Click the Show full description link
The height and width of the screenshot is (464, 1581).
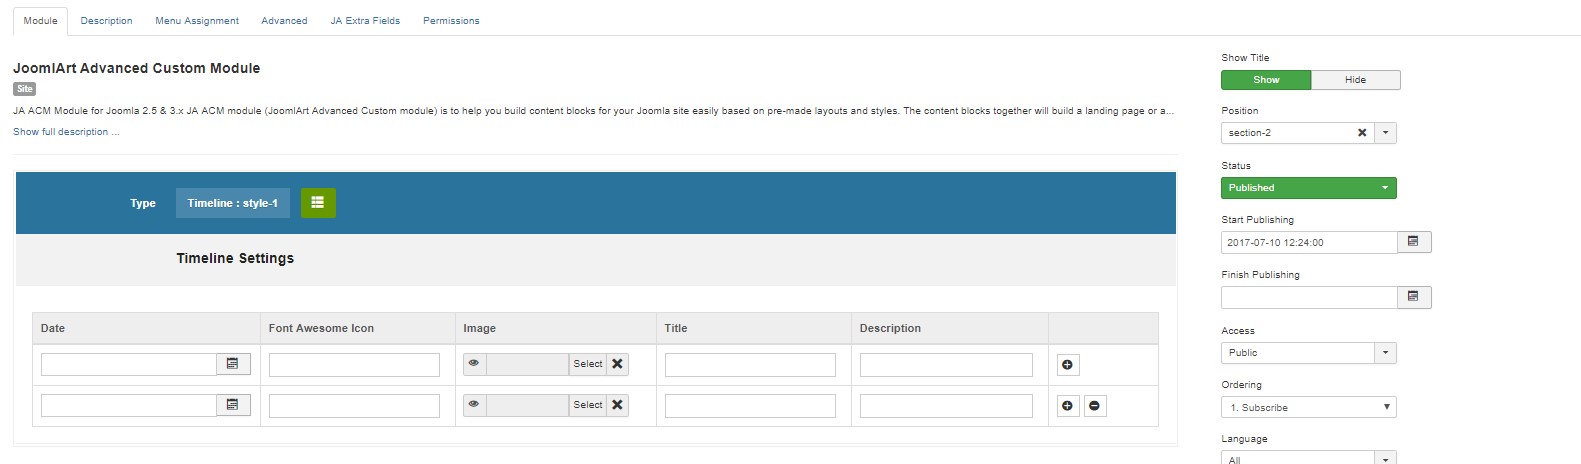(x=66, y=132)
